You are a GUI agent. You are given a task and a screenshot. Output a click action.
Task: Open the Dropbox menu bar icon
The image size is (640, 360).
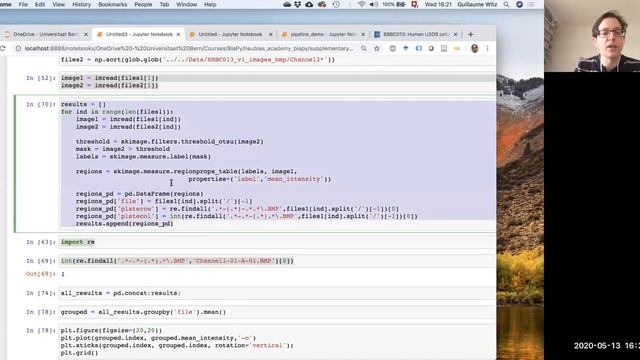click(298, 4)
